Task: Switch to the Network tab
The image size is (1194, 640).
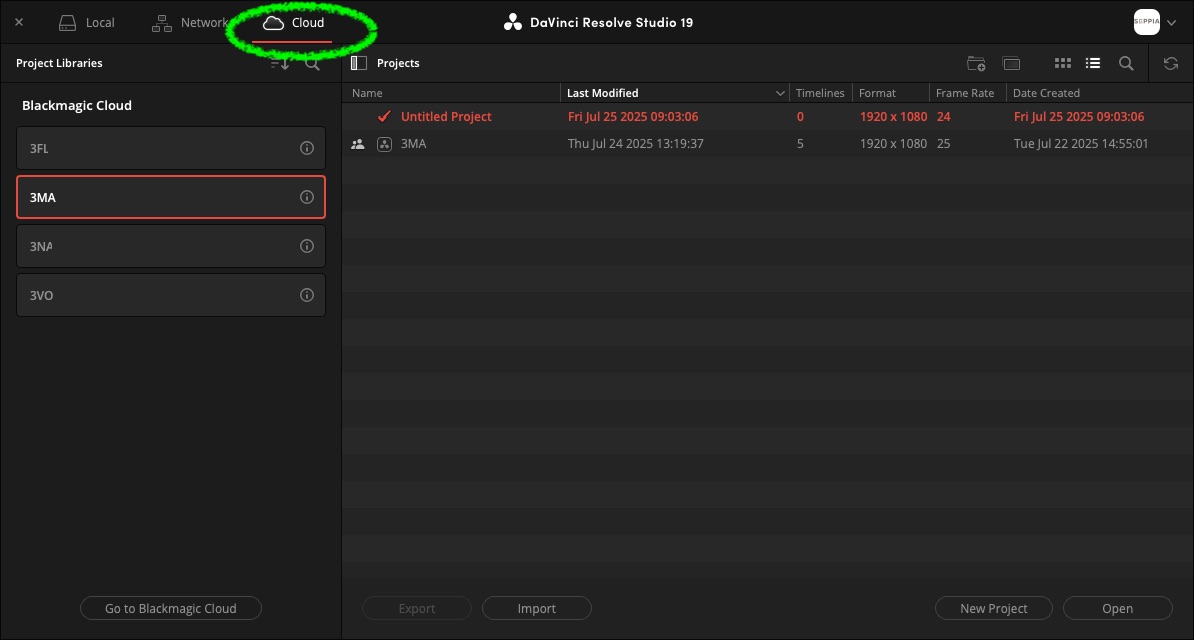Action: click(x=190, y=22)
